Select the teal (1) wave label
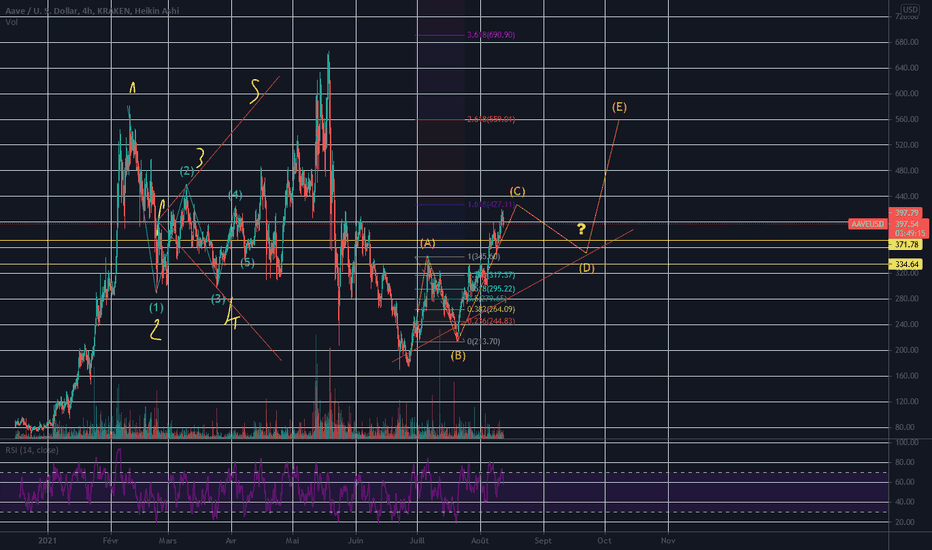This screenshot has height=550, width=932. click(156, 307)
